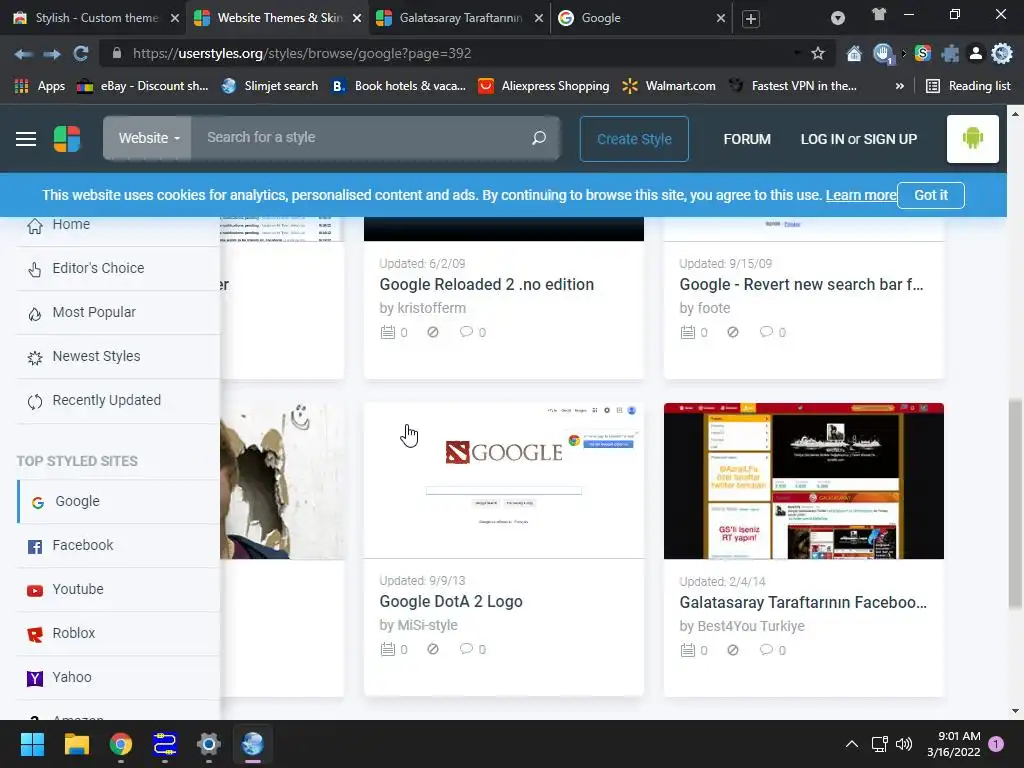Click browser forward arrow

[x=52, y=54]
